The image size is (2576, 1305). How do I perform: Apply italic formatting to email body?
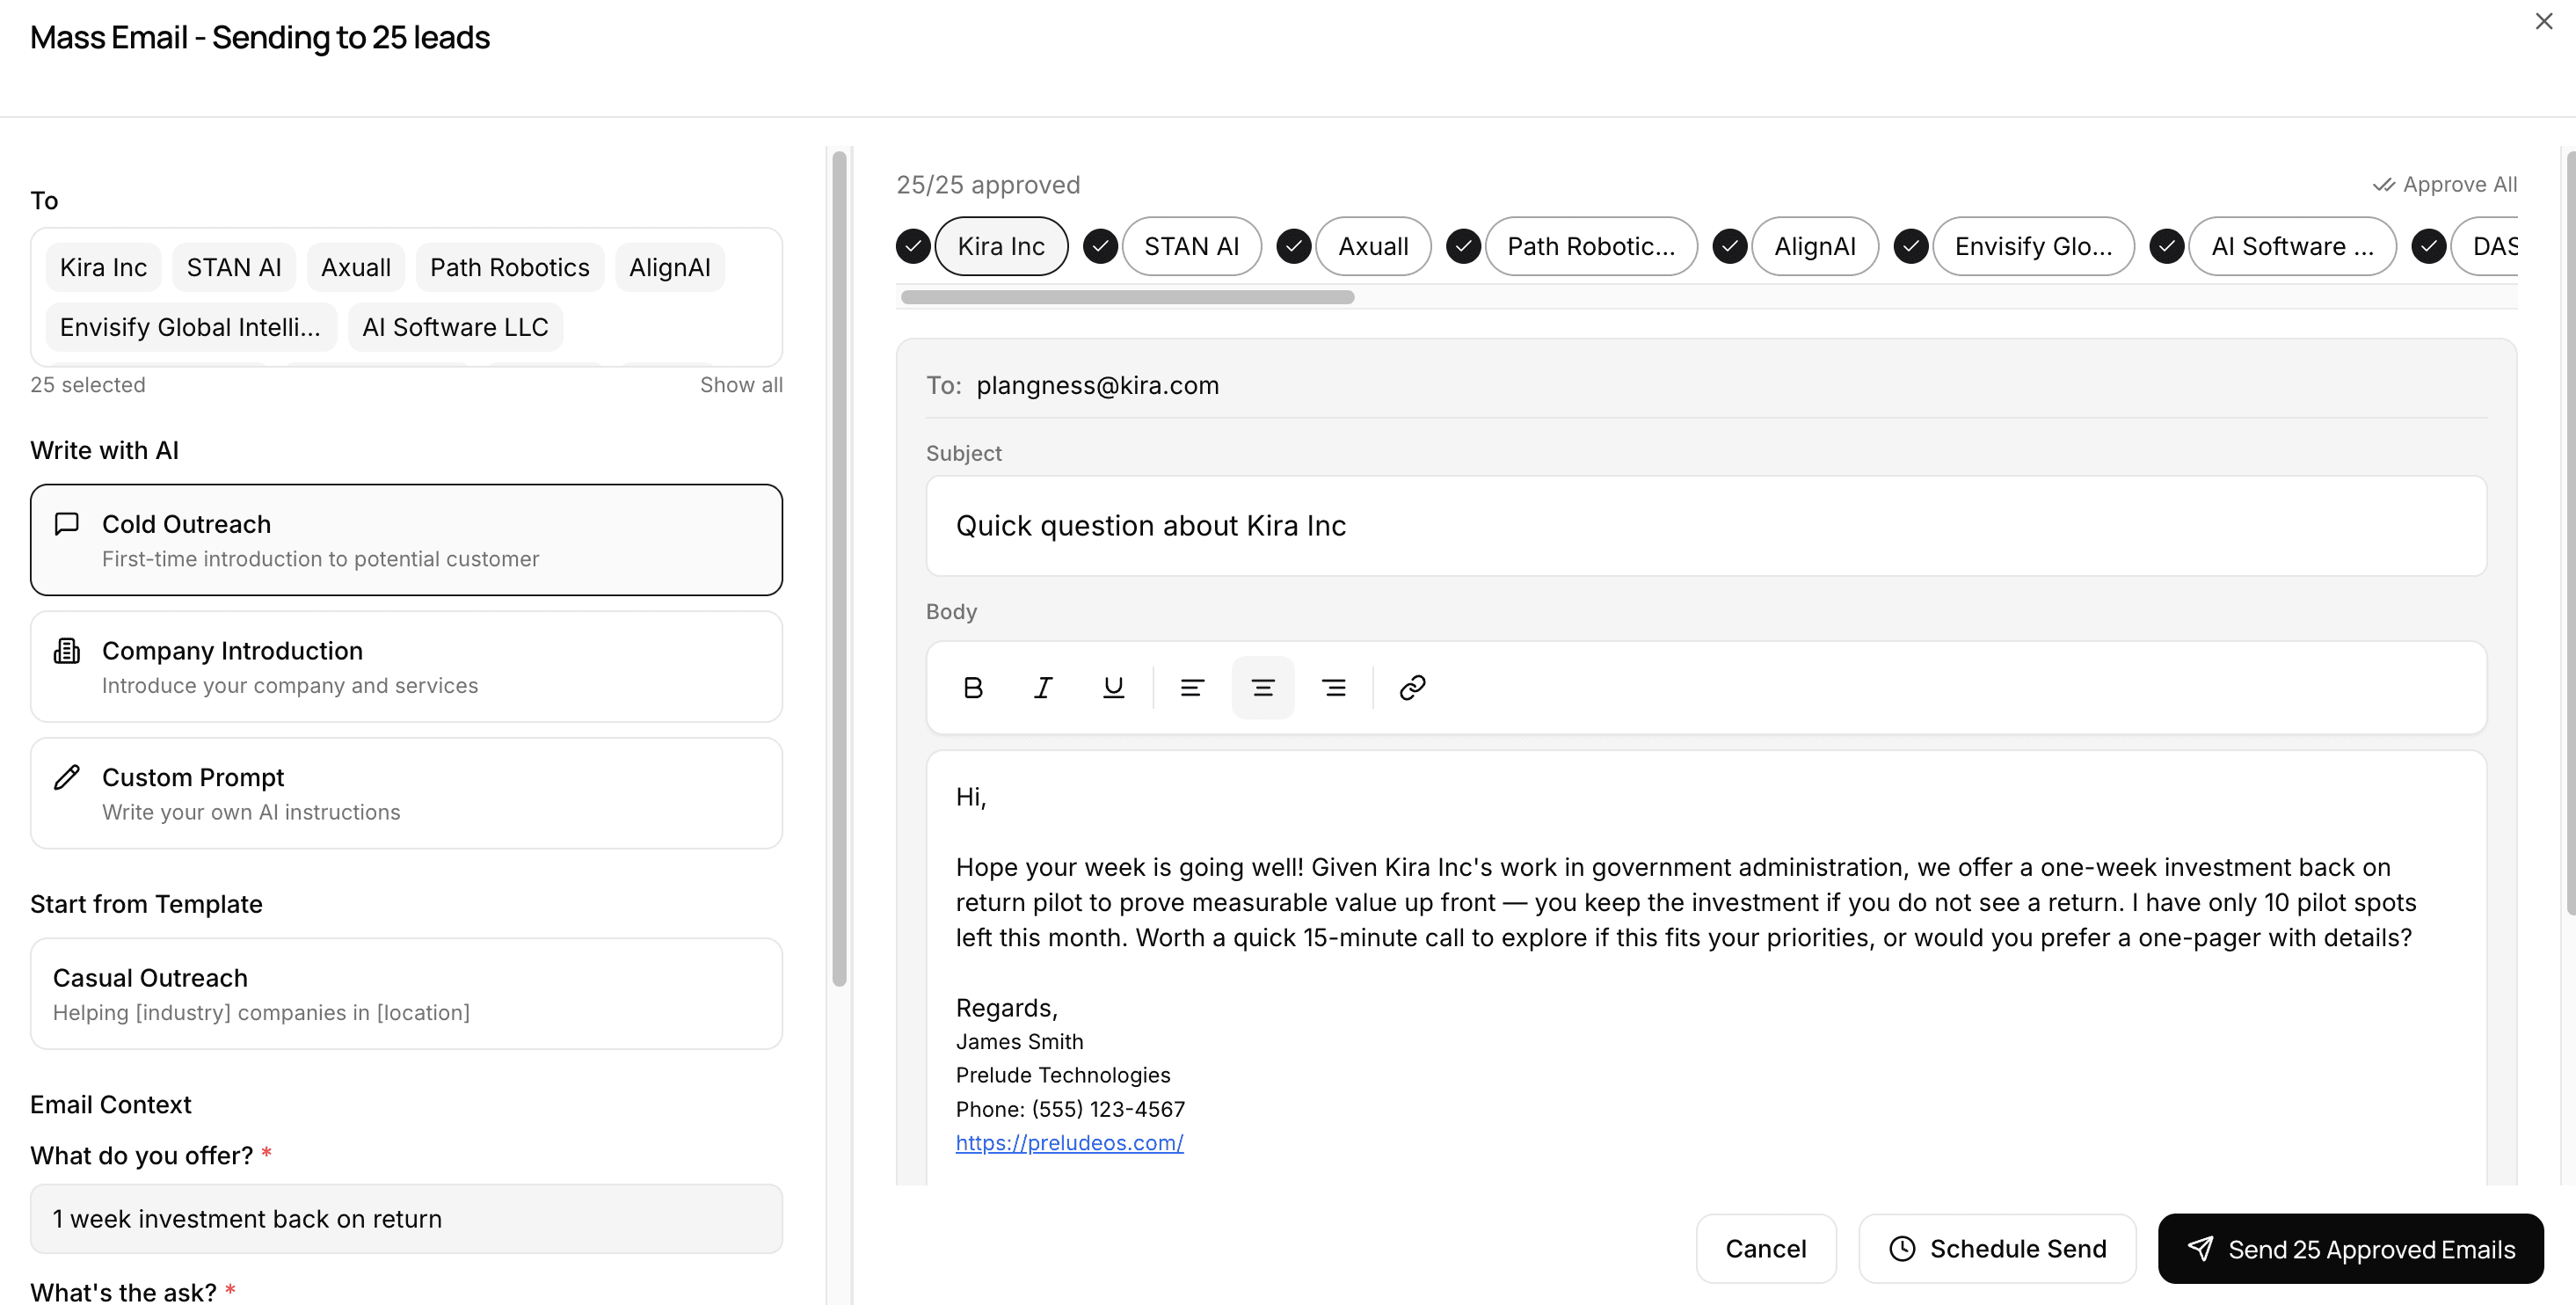[x=1042, y=687]
